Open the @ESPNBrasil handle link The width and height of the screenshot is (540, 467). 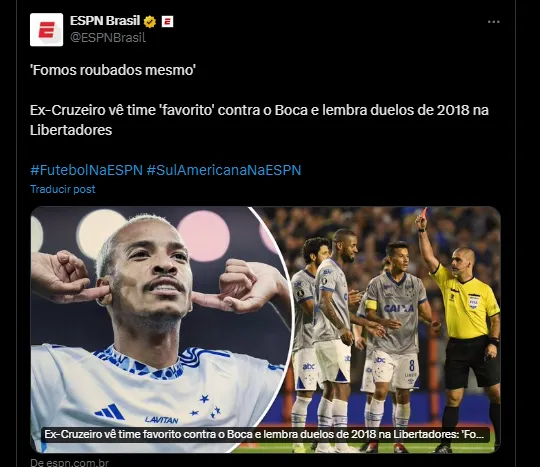point(108,38)
